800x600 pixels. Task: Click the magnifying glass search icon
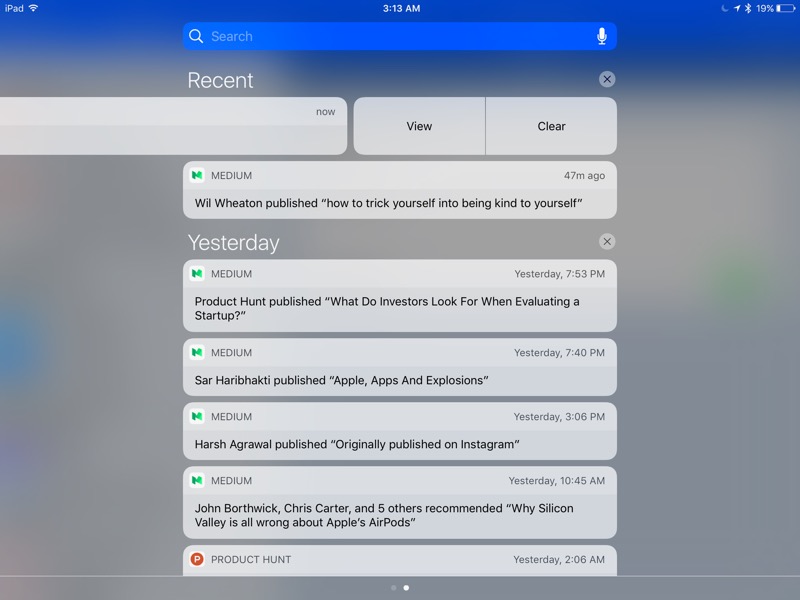click(196, 37)
